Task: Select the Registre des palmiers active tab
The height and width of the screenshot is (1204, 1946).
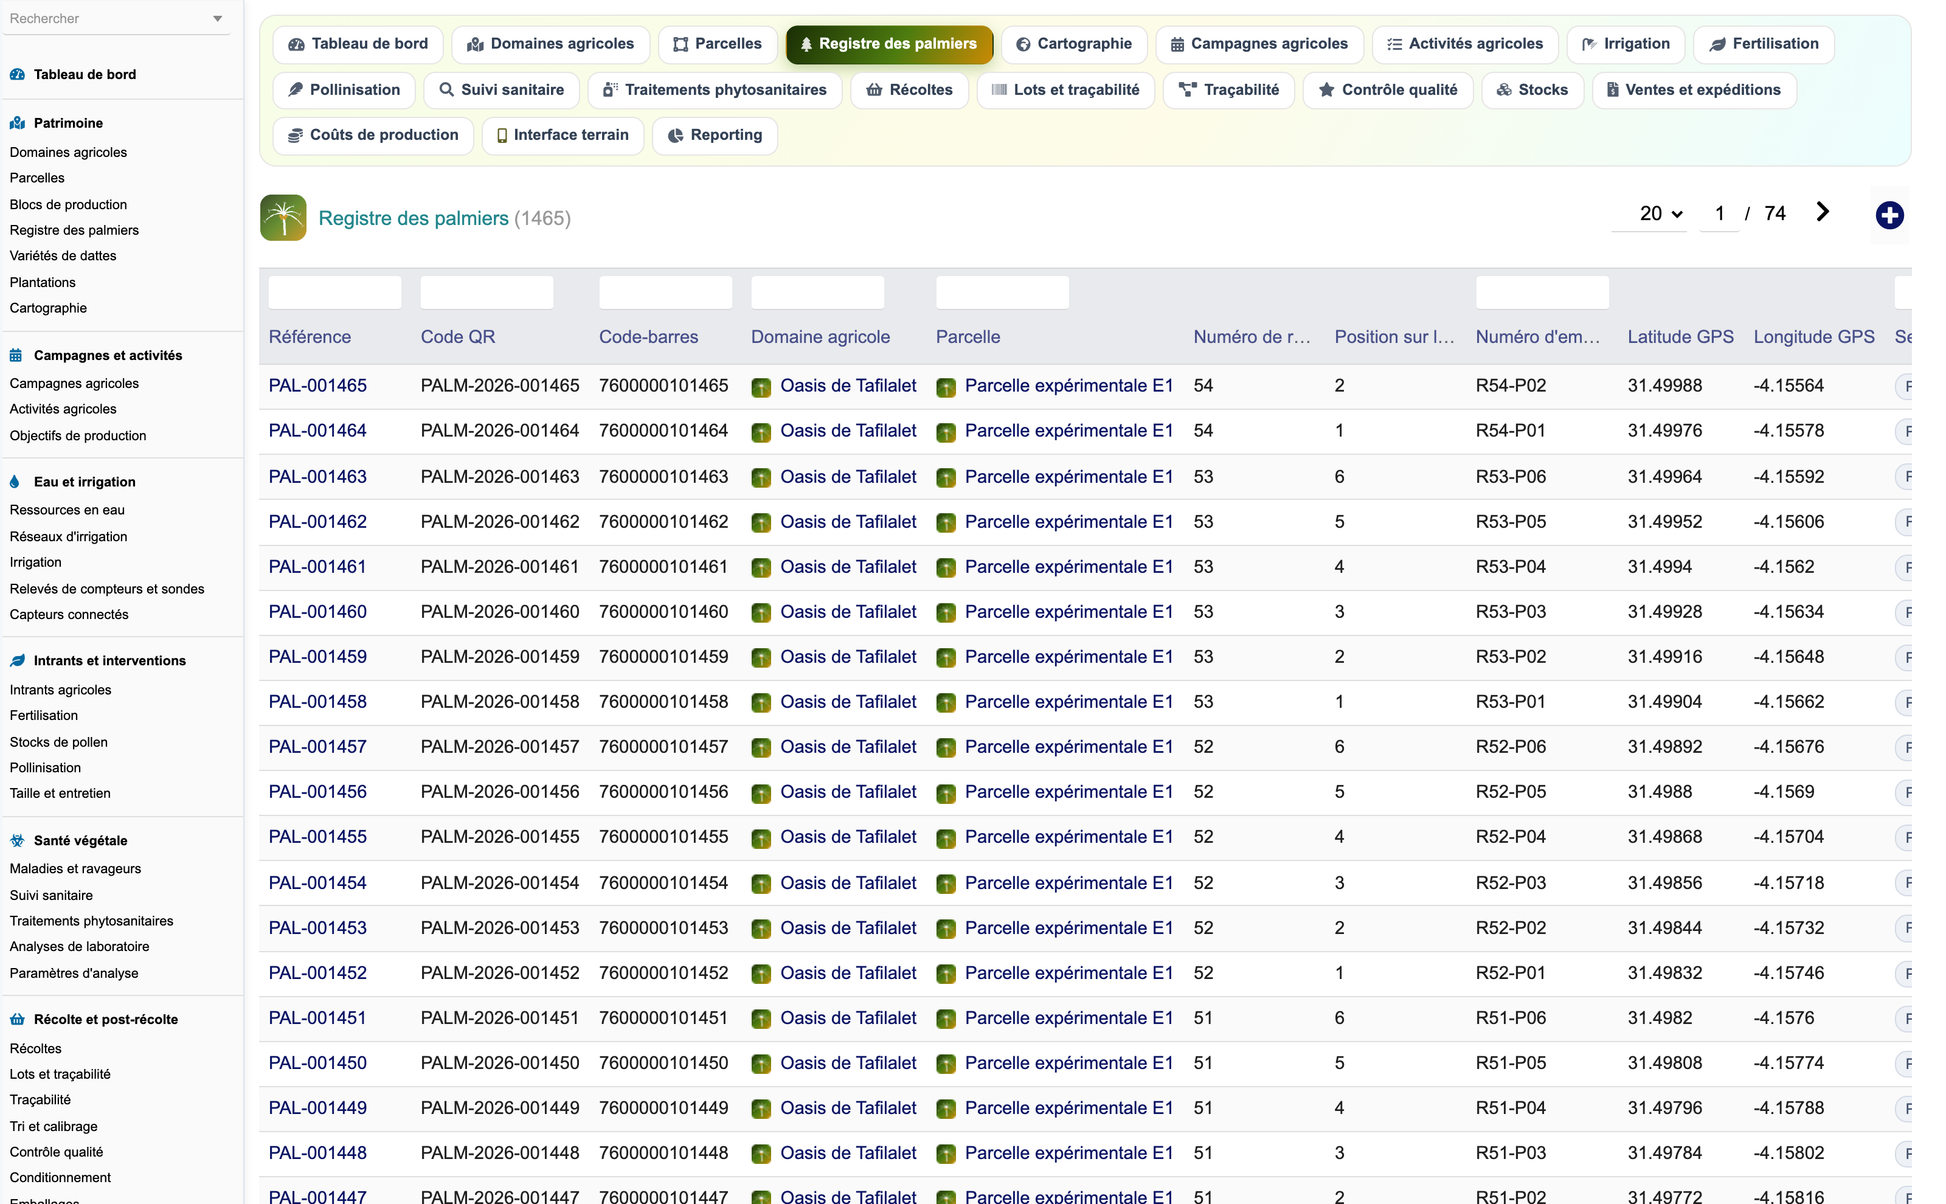Action: pos(889,44)
